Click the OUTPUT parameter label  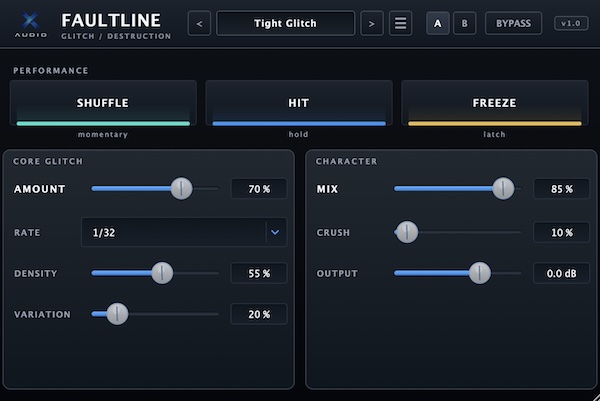[x=337, y=274]
